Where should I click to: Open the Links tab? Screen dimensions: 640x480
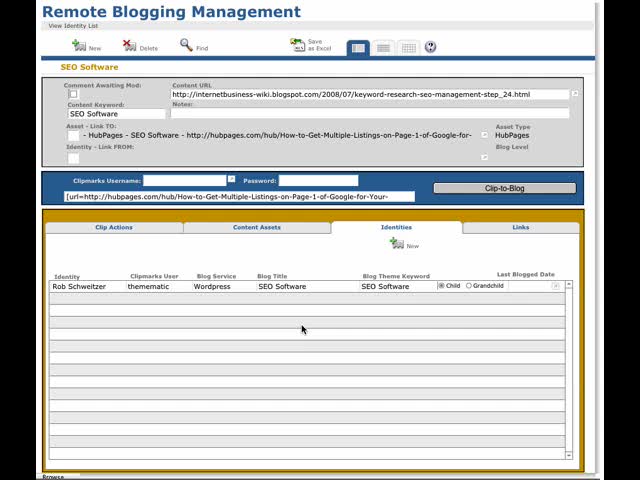point(520,227)
